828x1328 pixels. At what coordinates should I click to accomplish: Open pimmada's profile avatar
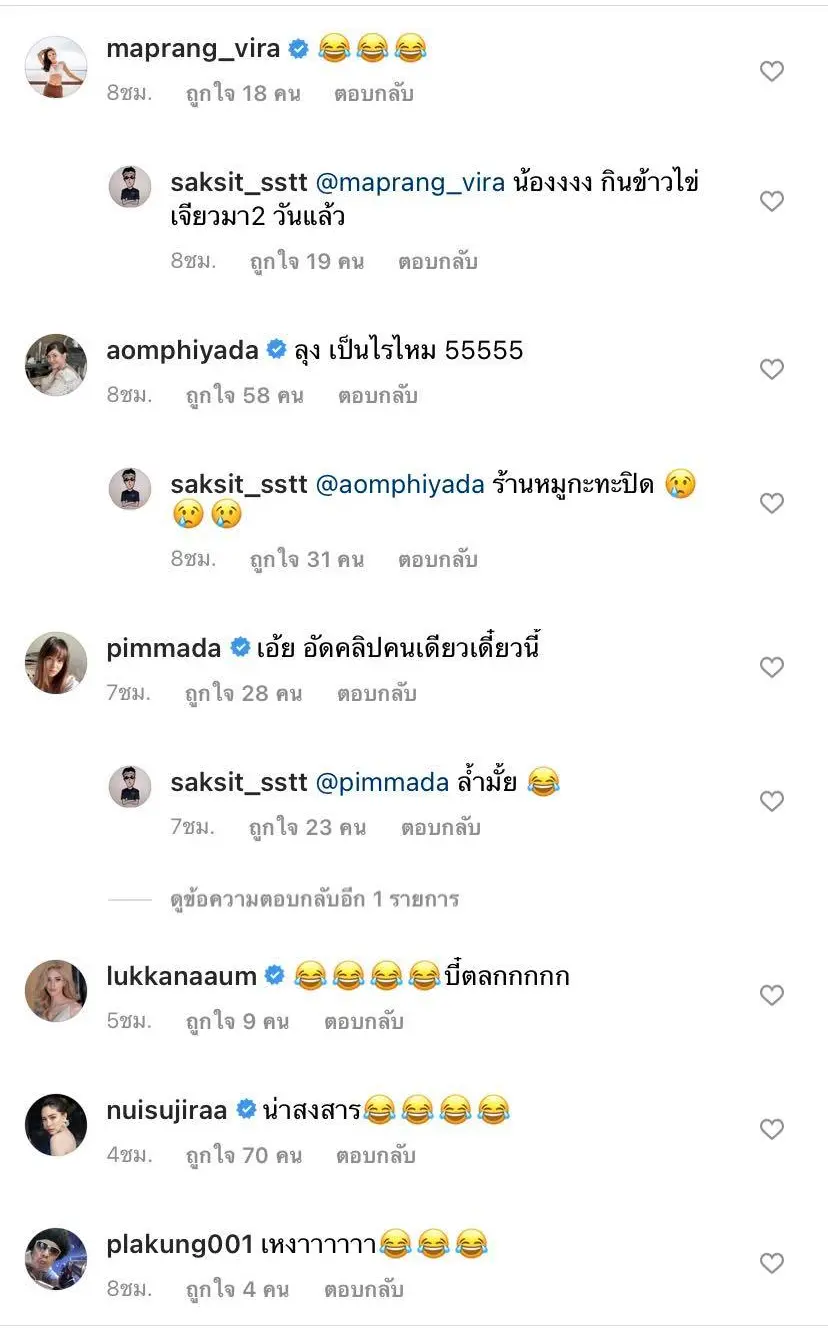(x=56, y=662)
